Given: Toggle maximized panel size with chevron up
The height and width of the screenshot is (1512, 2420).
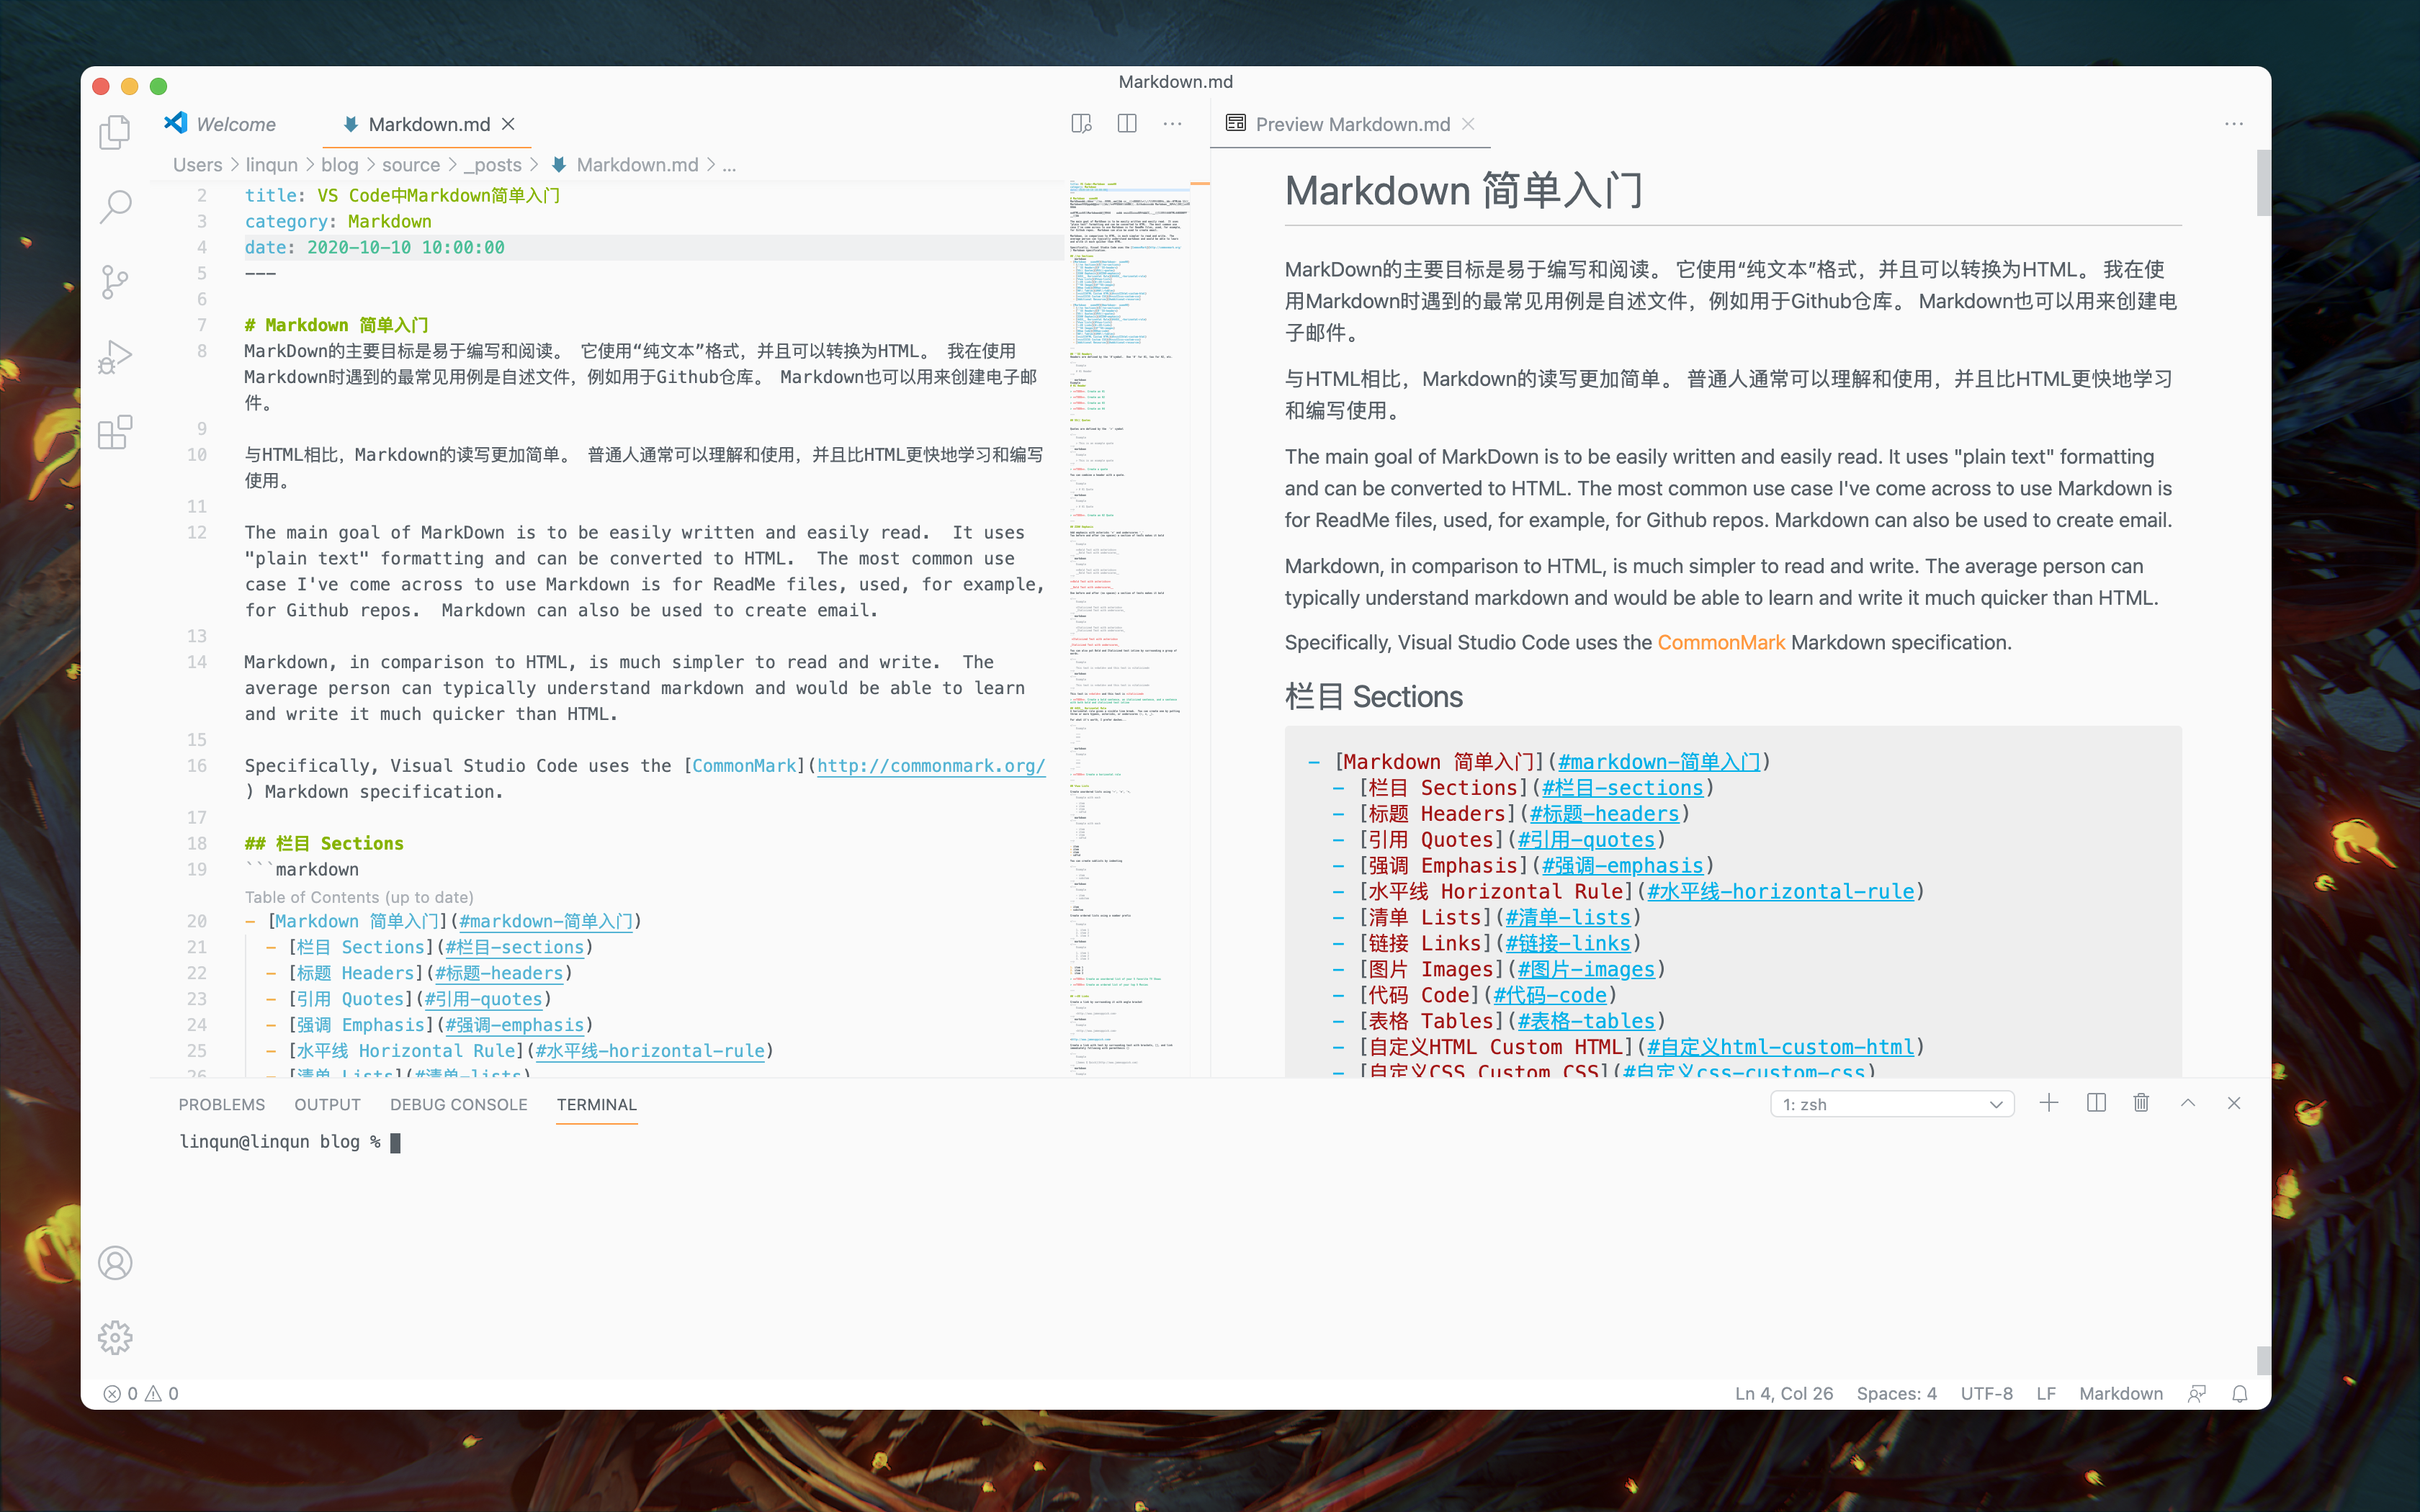Looking at the screenshot, I should (2188, 1103).
